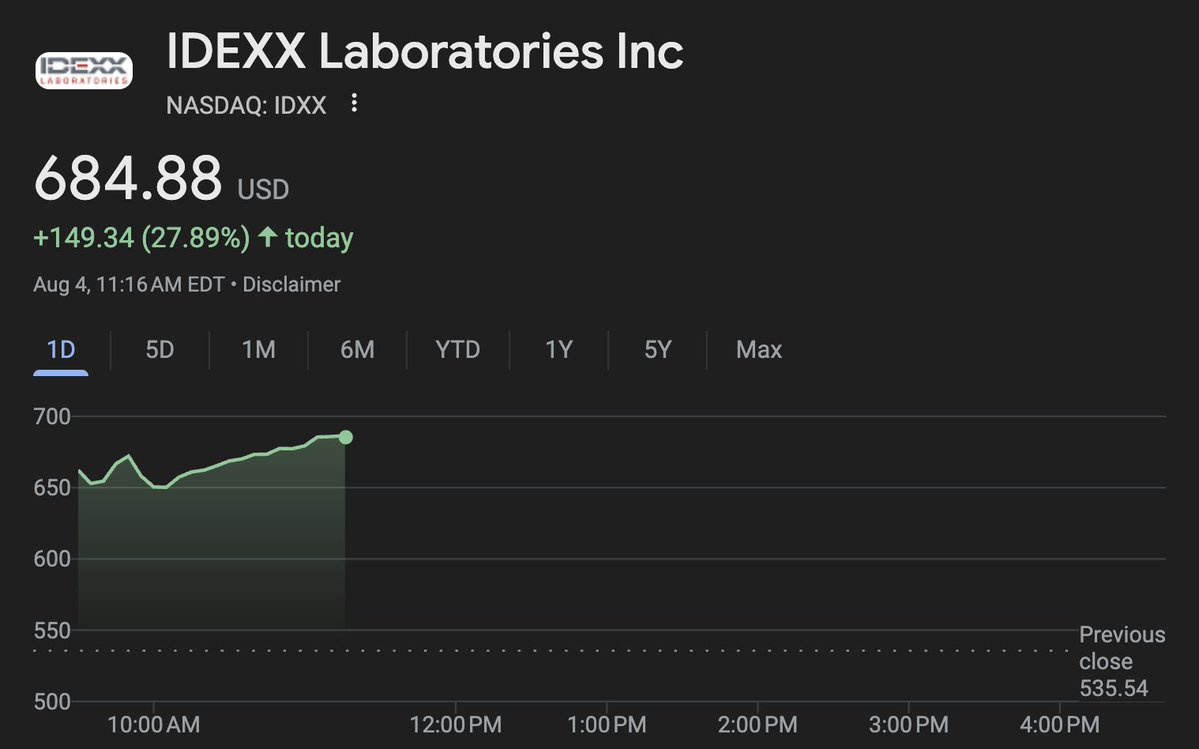This screenshot has height=749, width=1199.
Task: Click the green current price dot on chart
Action: (346, 437)
